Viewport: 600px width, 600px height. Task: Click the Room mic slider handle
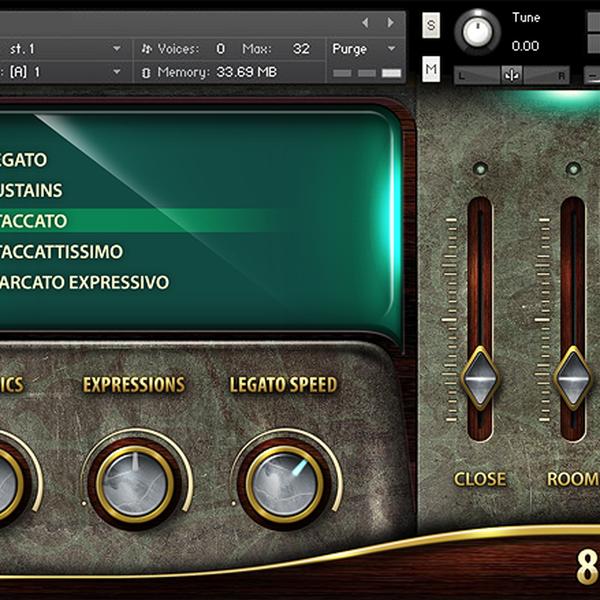click(x=573, y=377)
